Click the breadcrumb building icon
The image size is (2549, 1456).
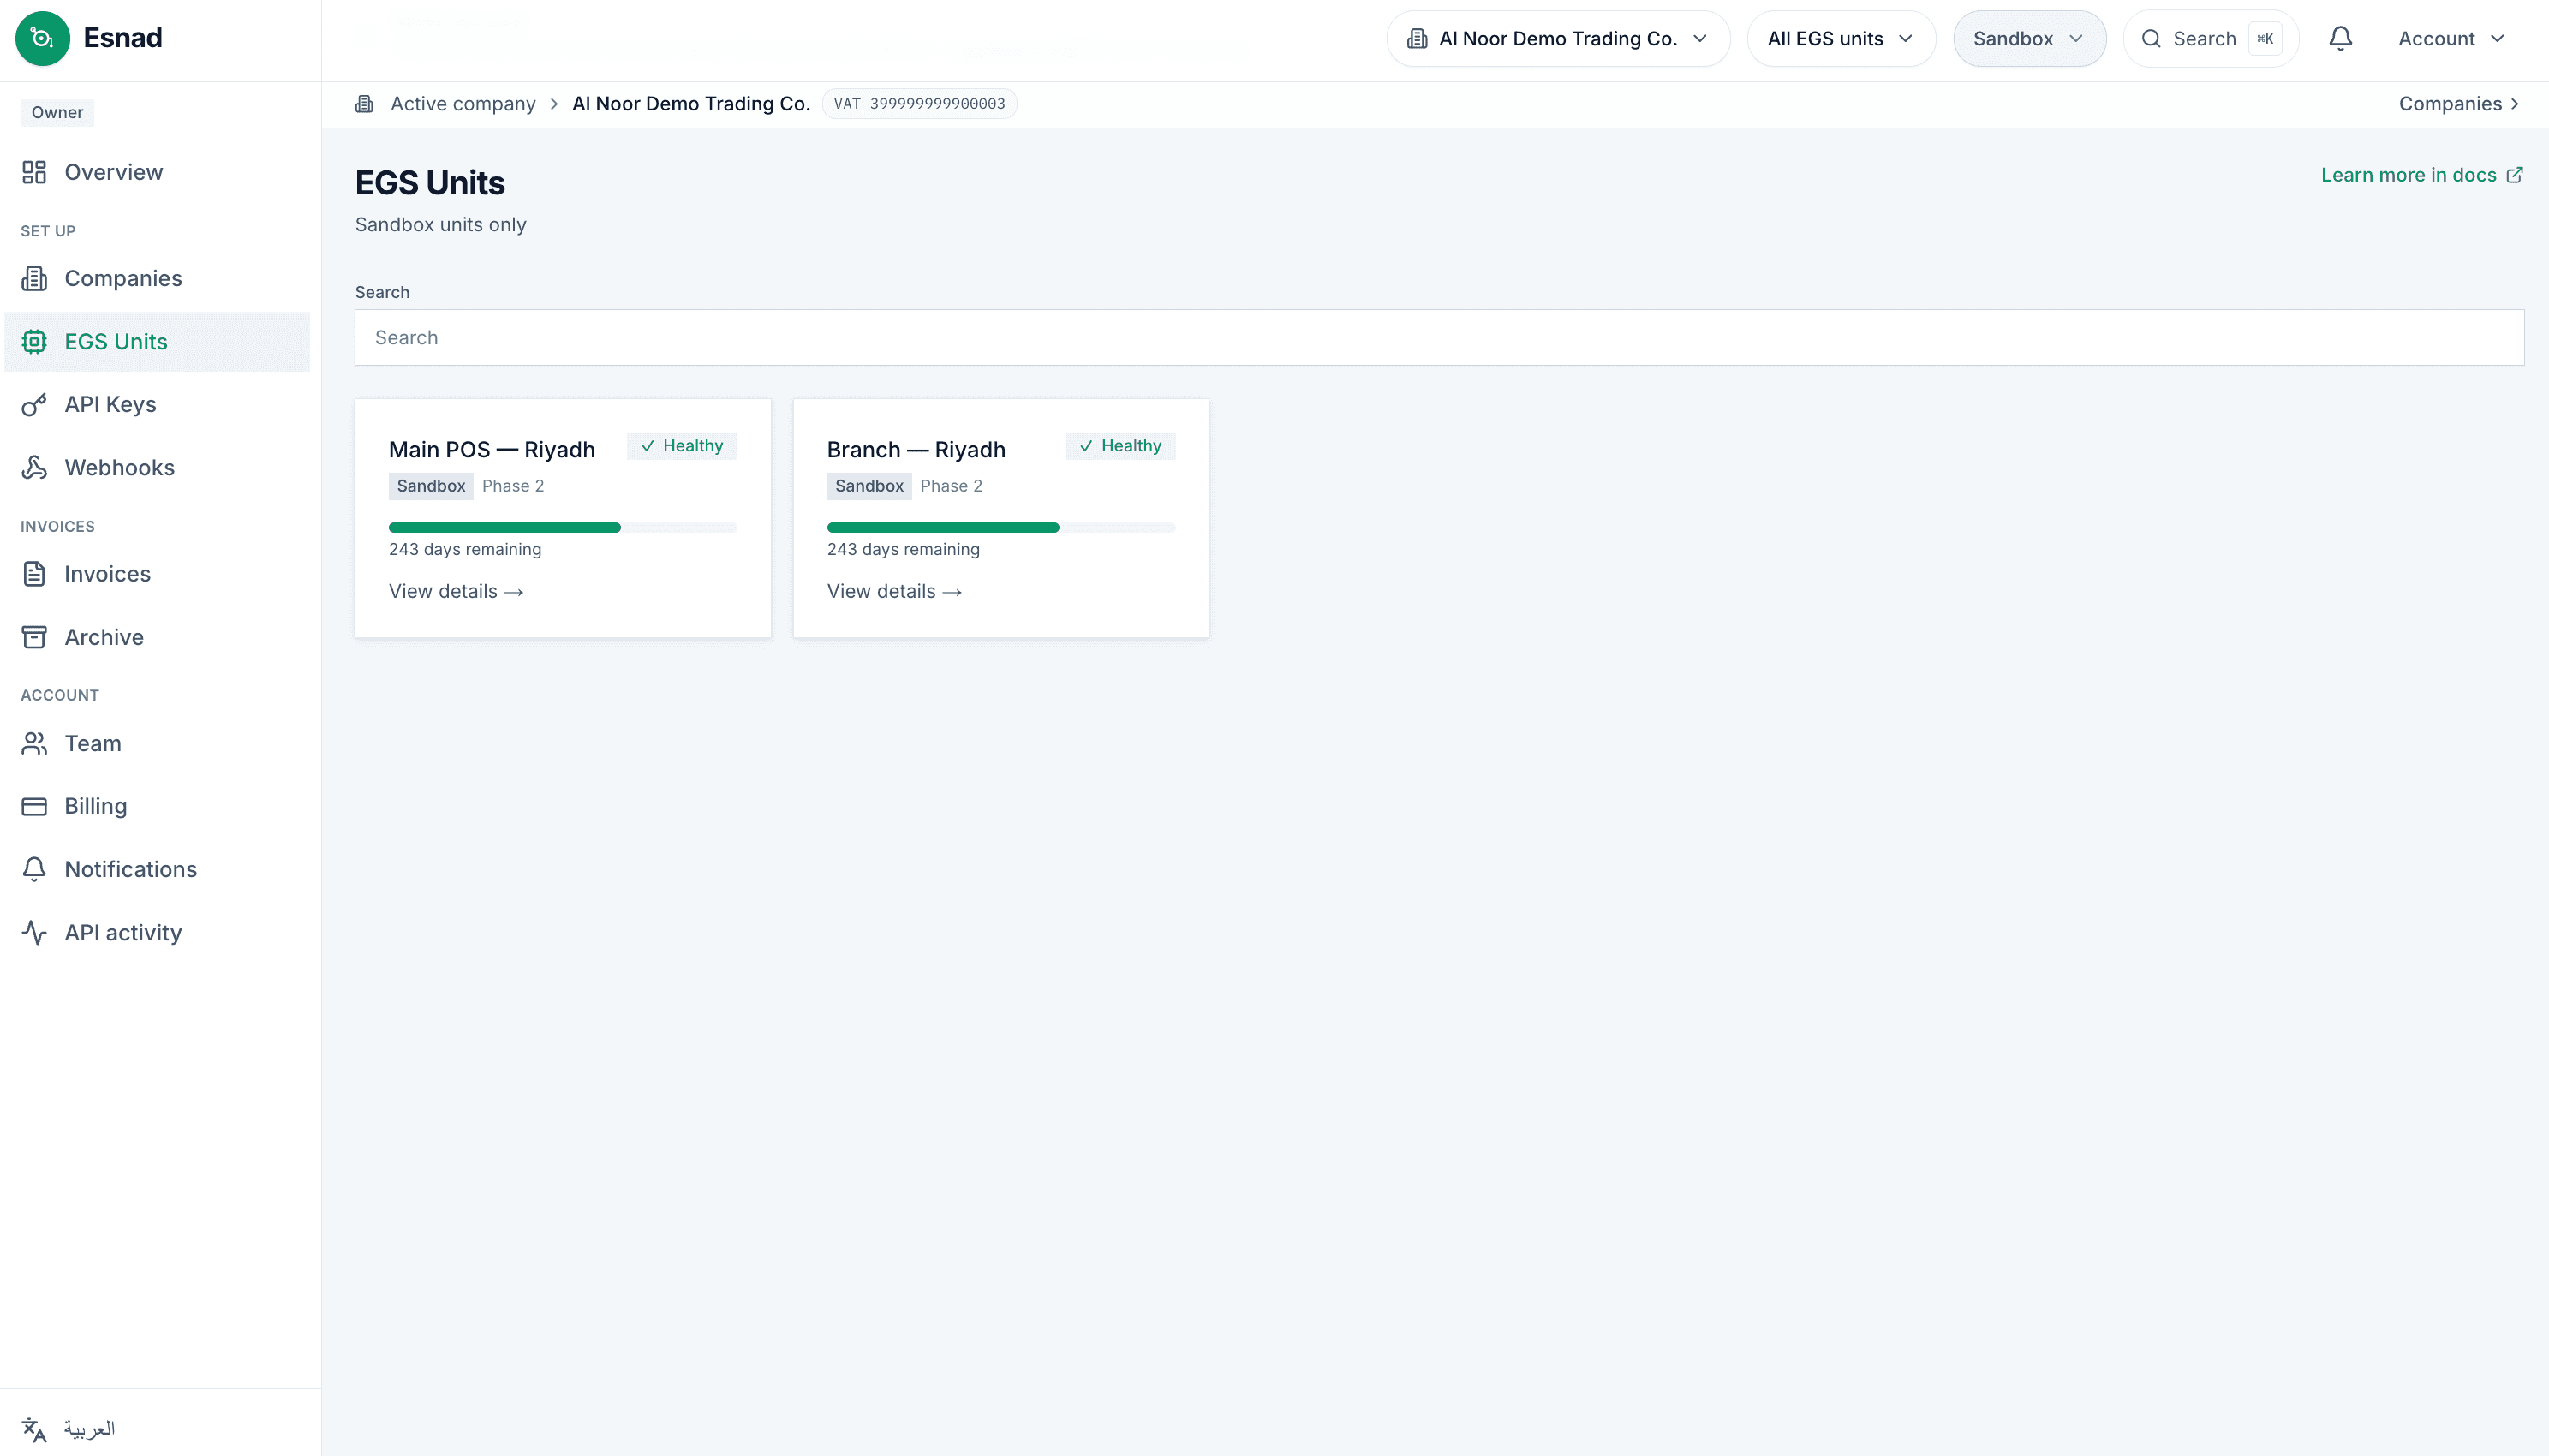(365, 104)
